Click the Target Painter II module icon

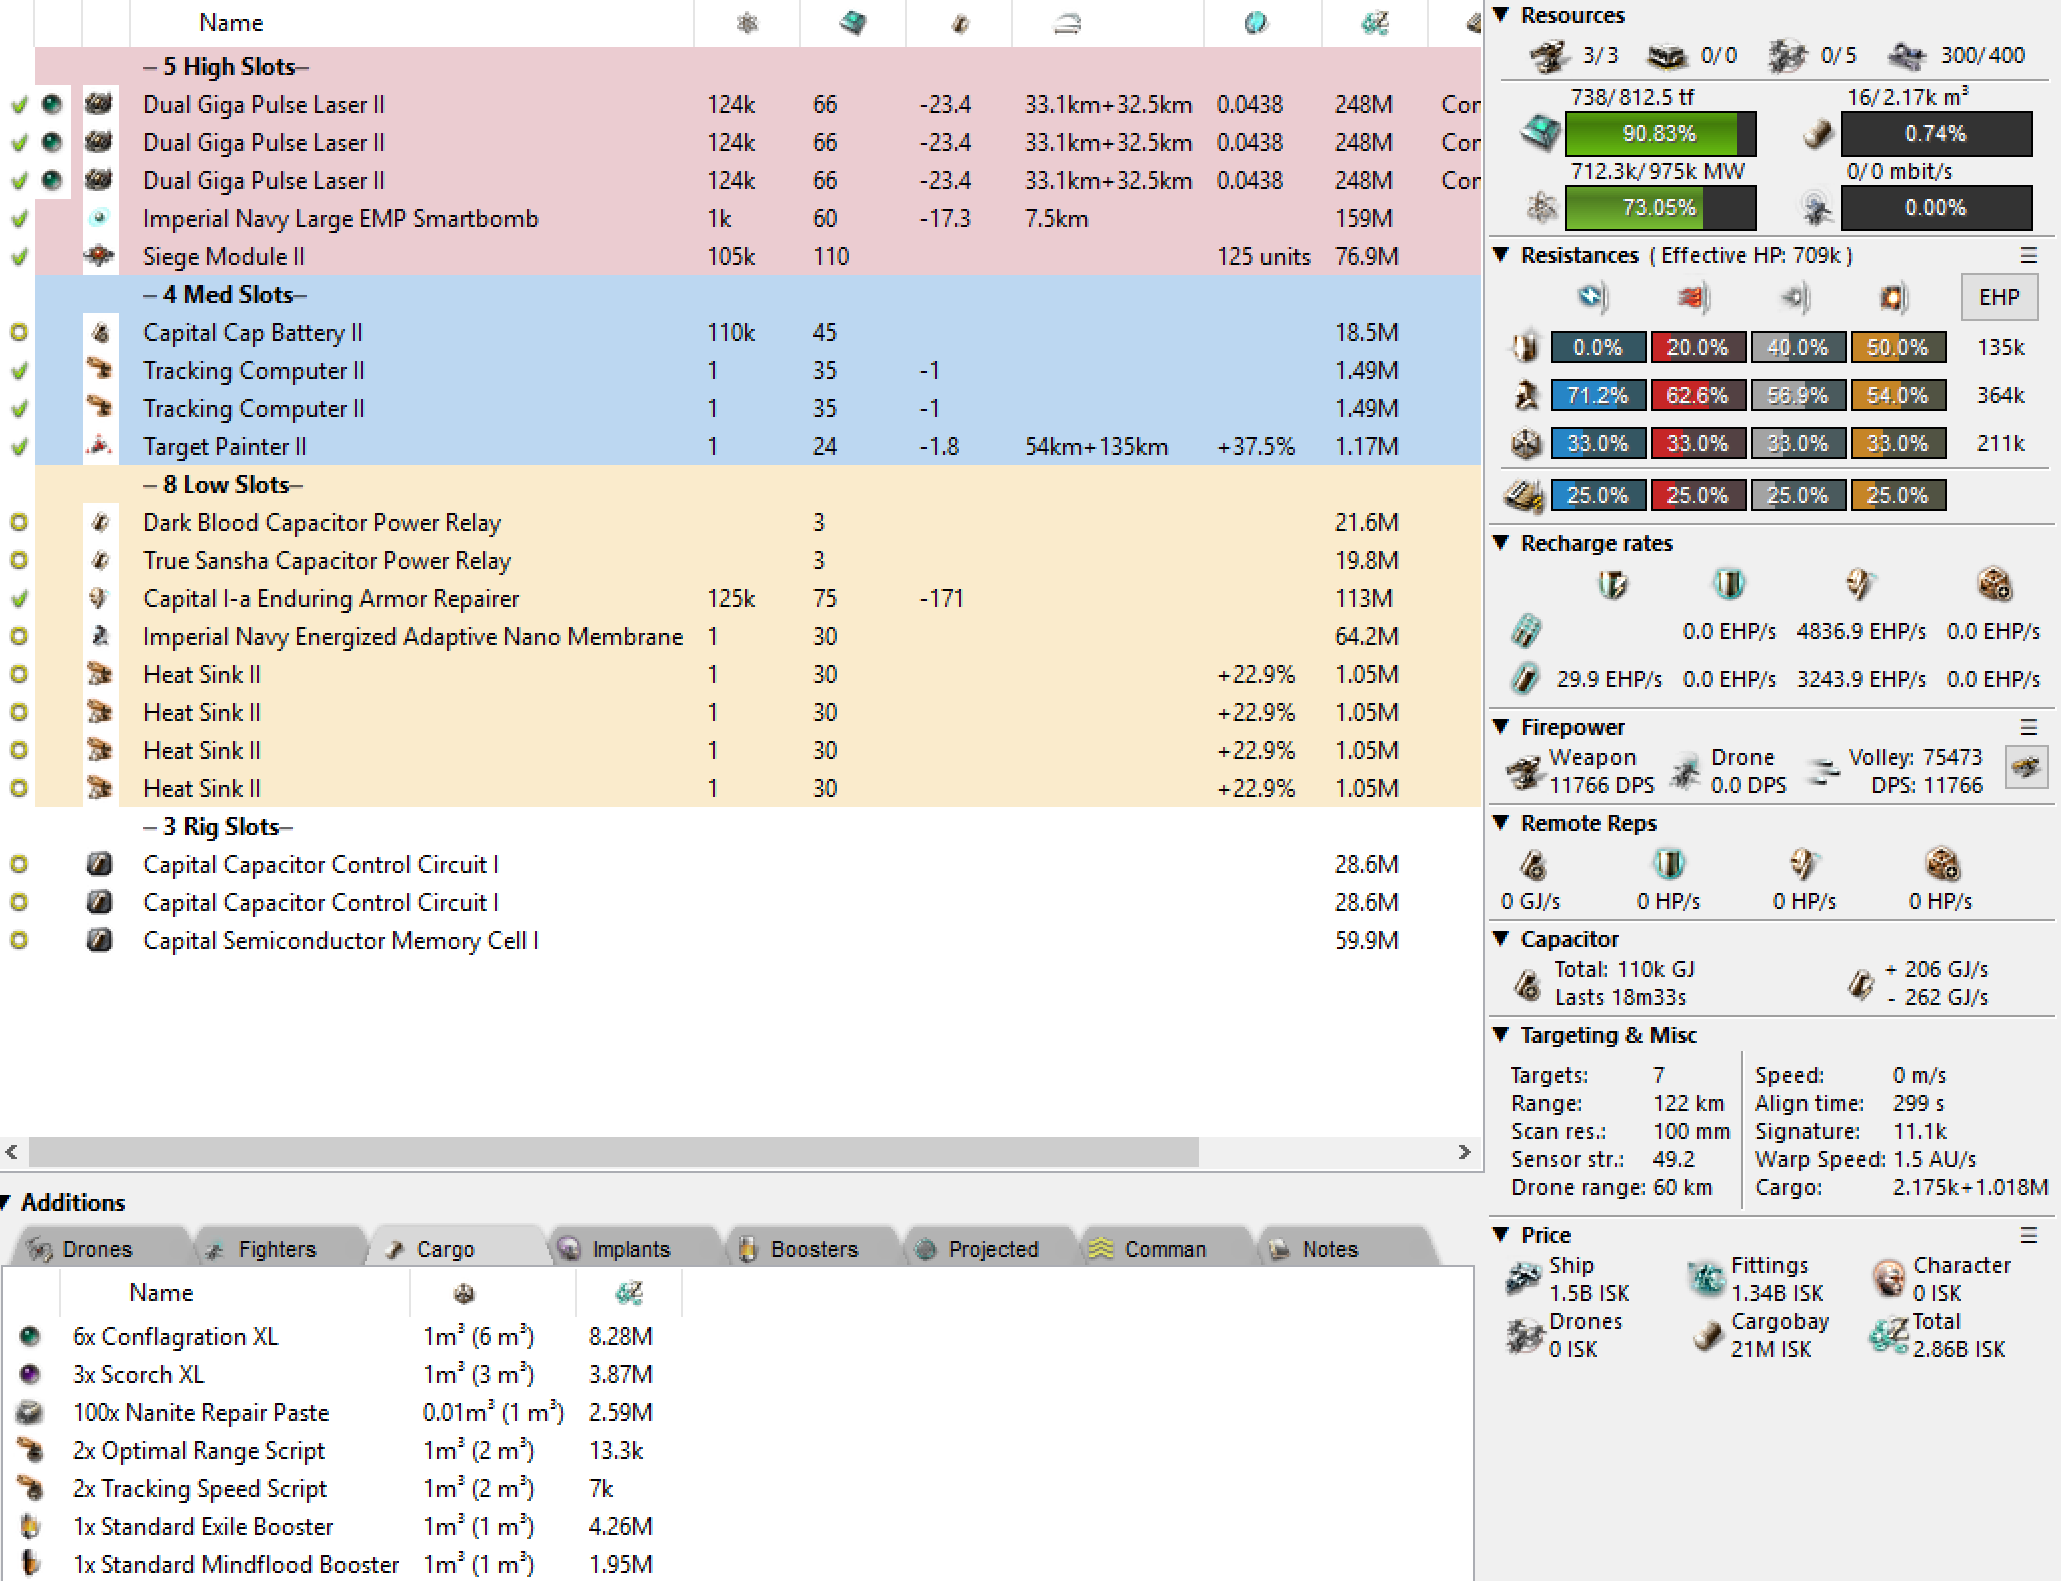[99, 446]
